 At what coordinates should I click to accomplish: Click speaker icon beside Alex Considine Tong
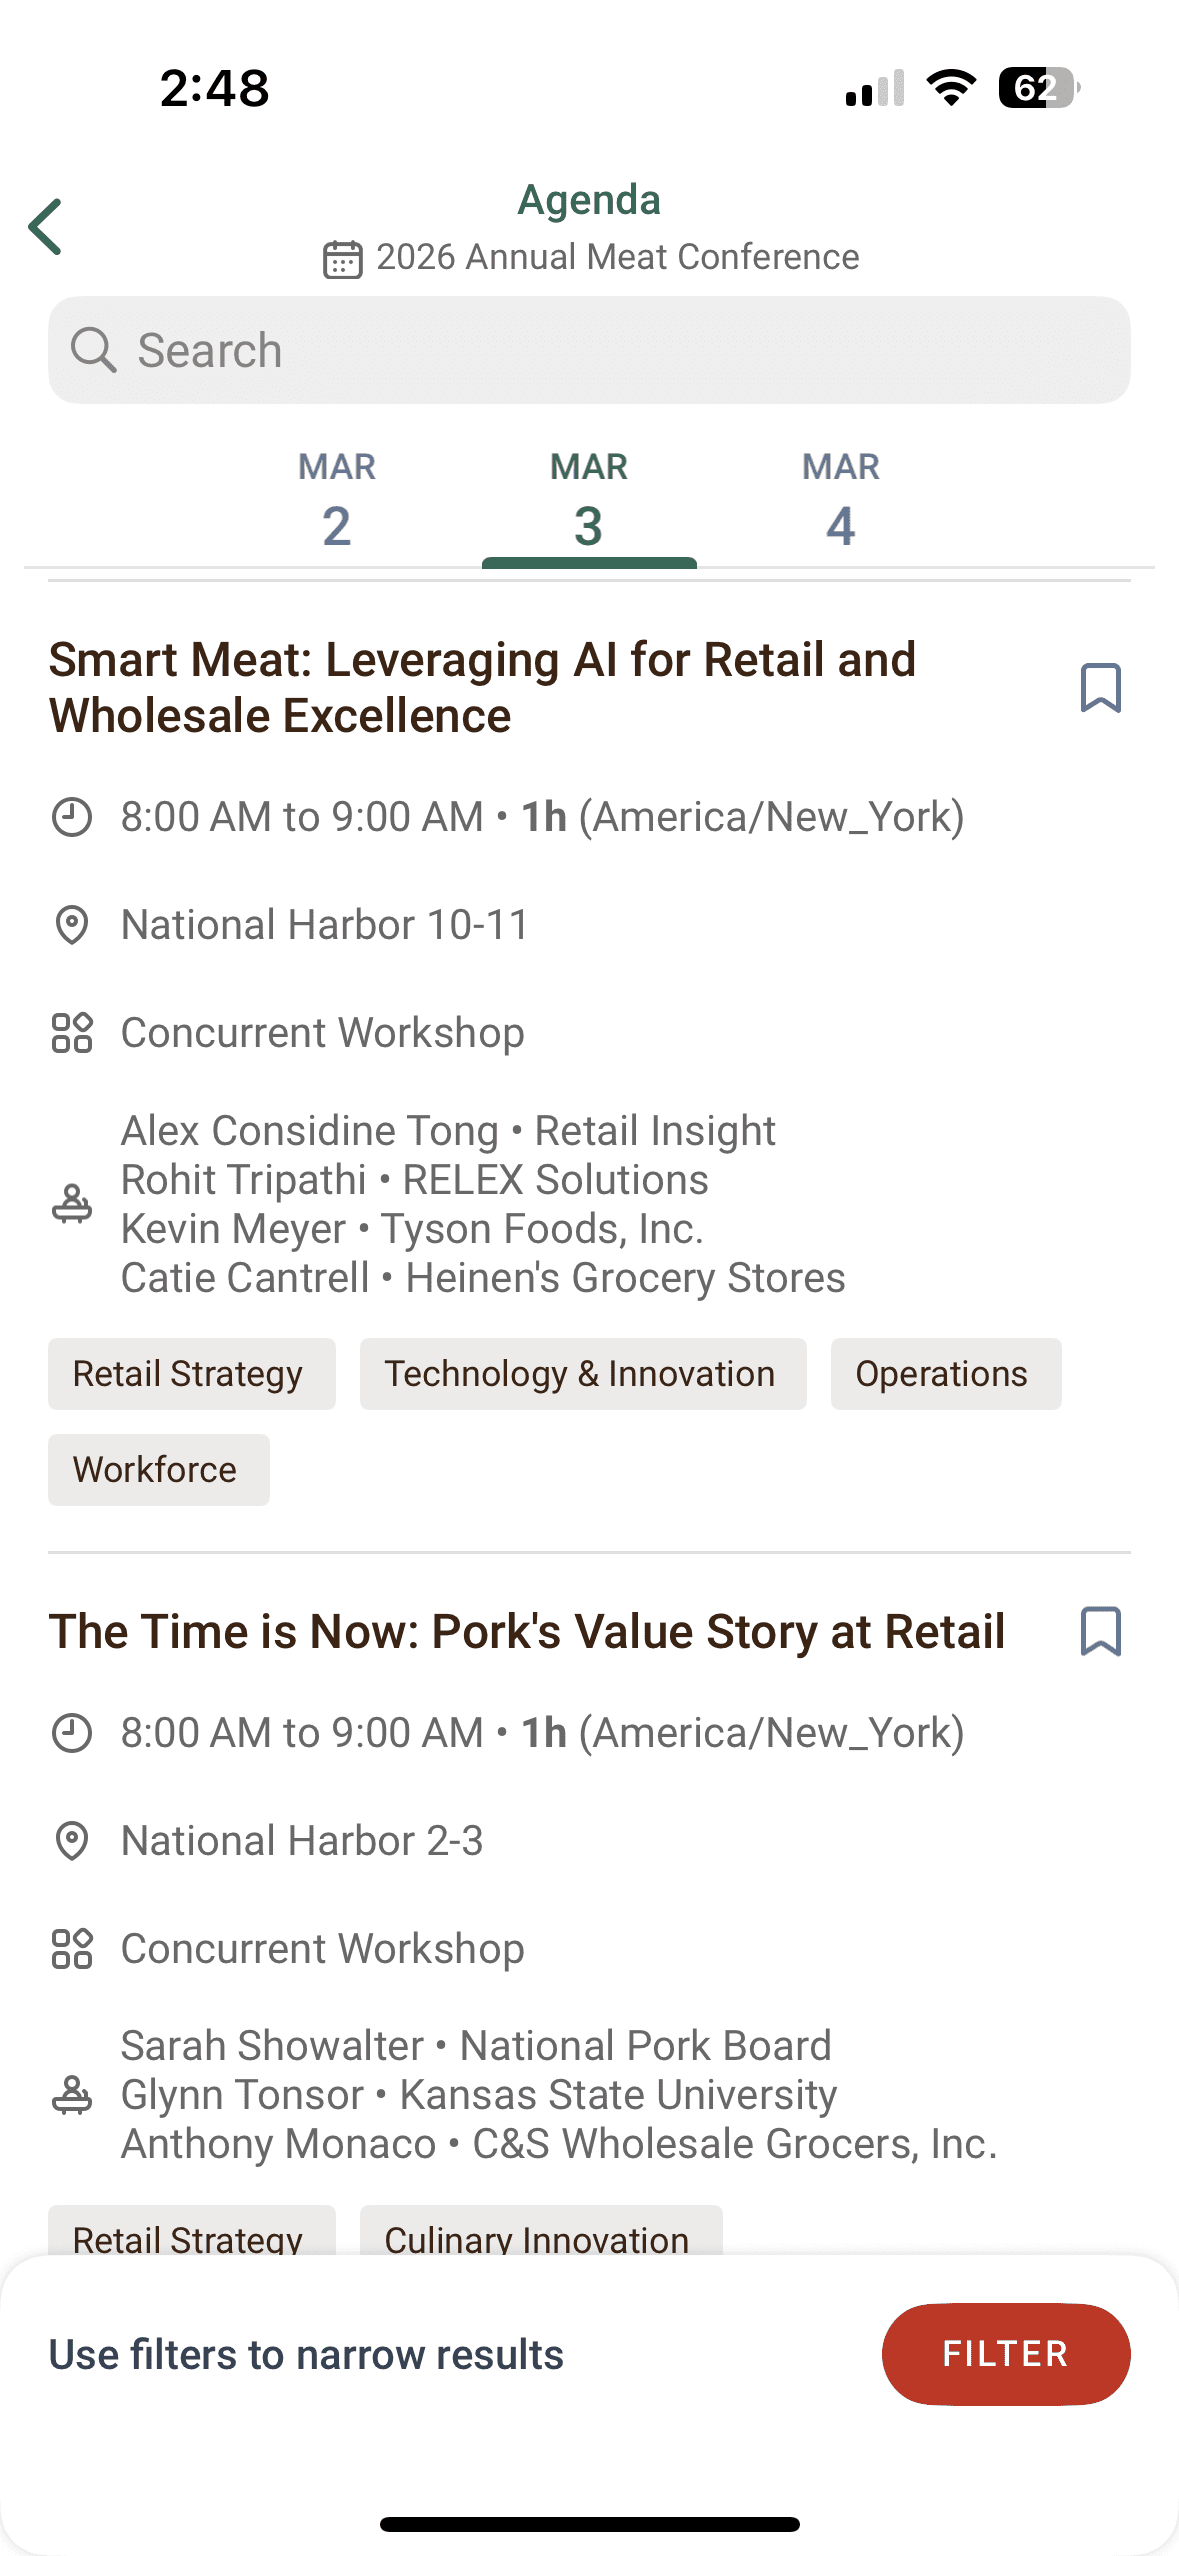tap(72, 1204)
